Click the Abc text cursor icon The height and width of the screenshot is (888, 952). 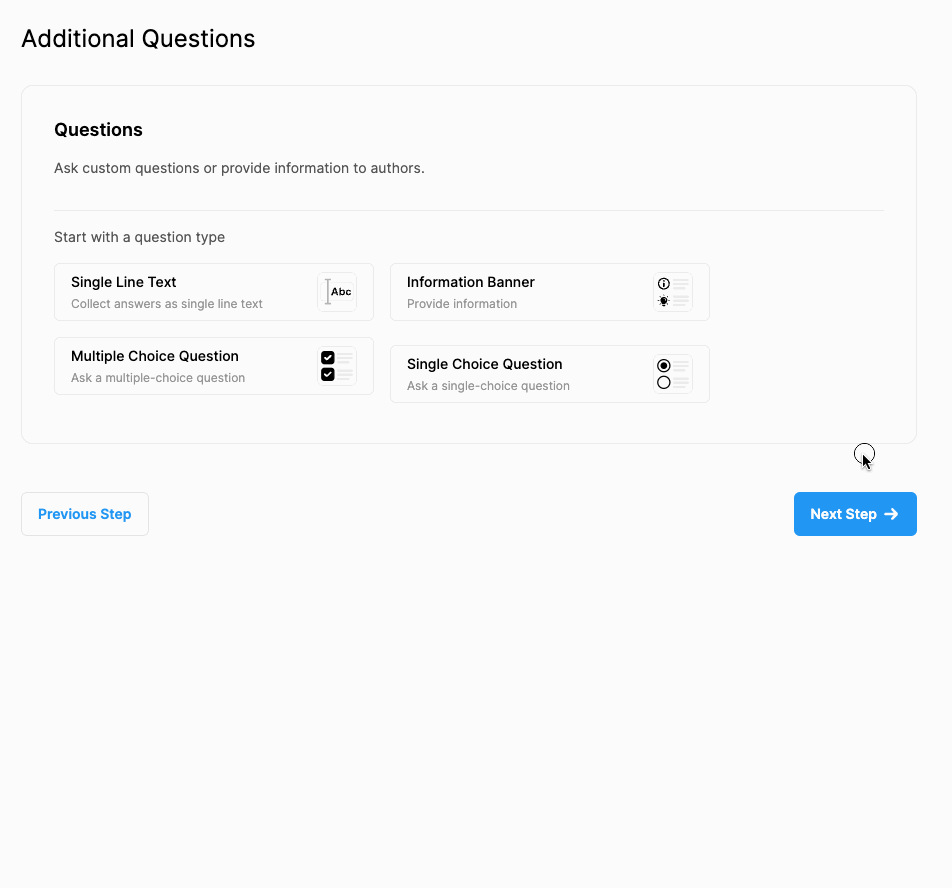click(337, 292)
